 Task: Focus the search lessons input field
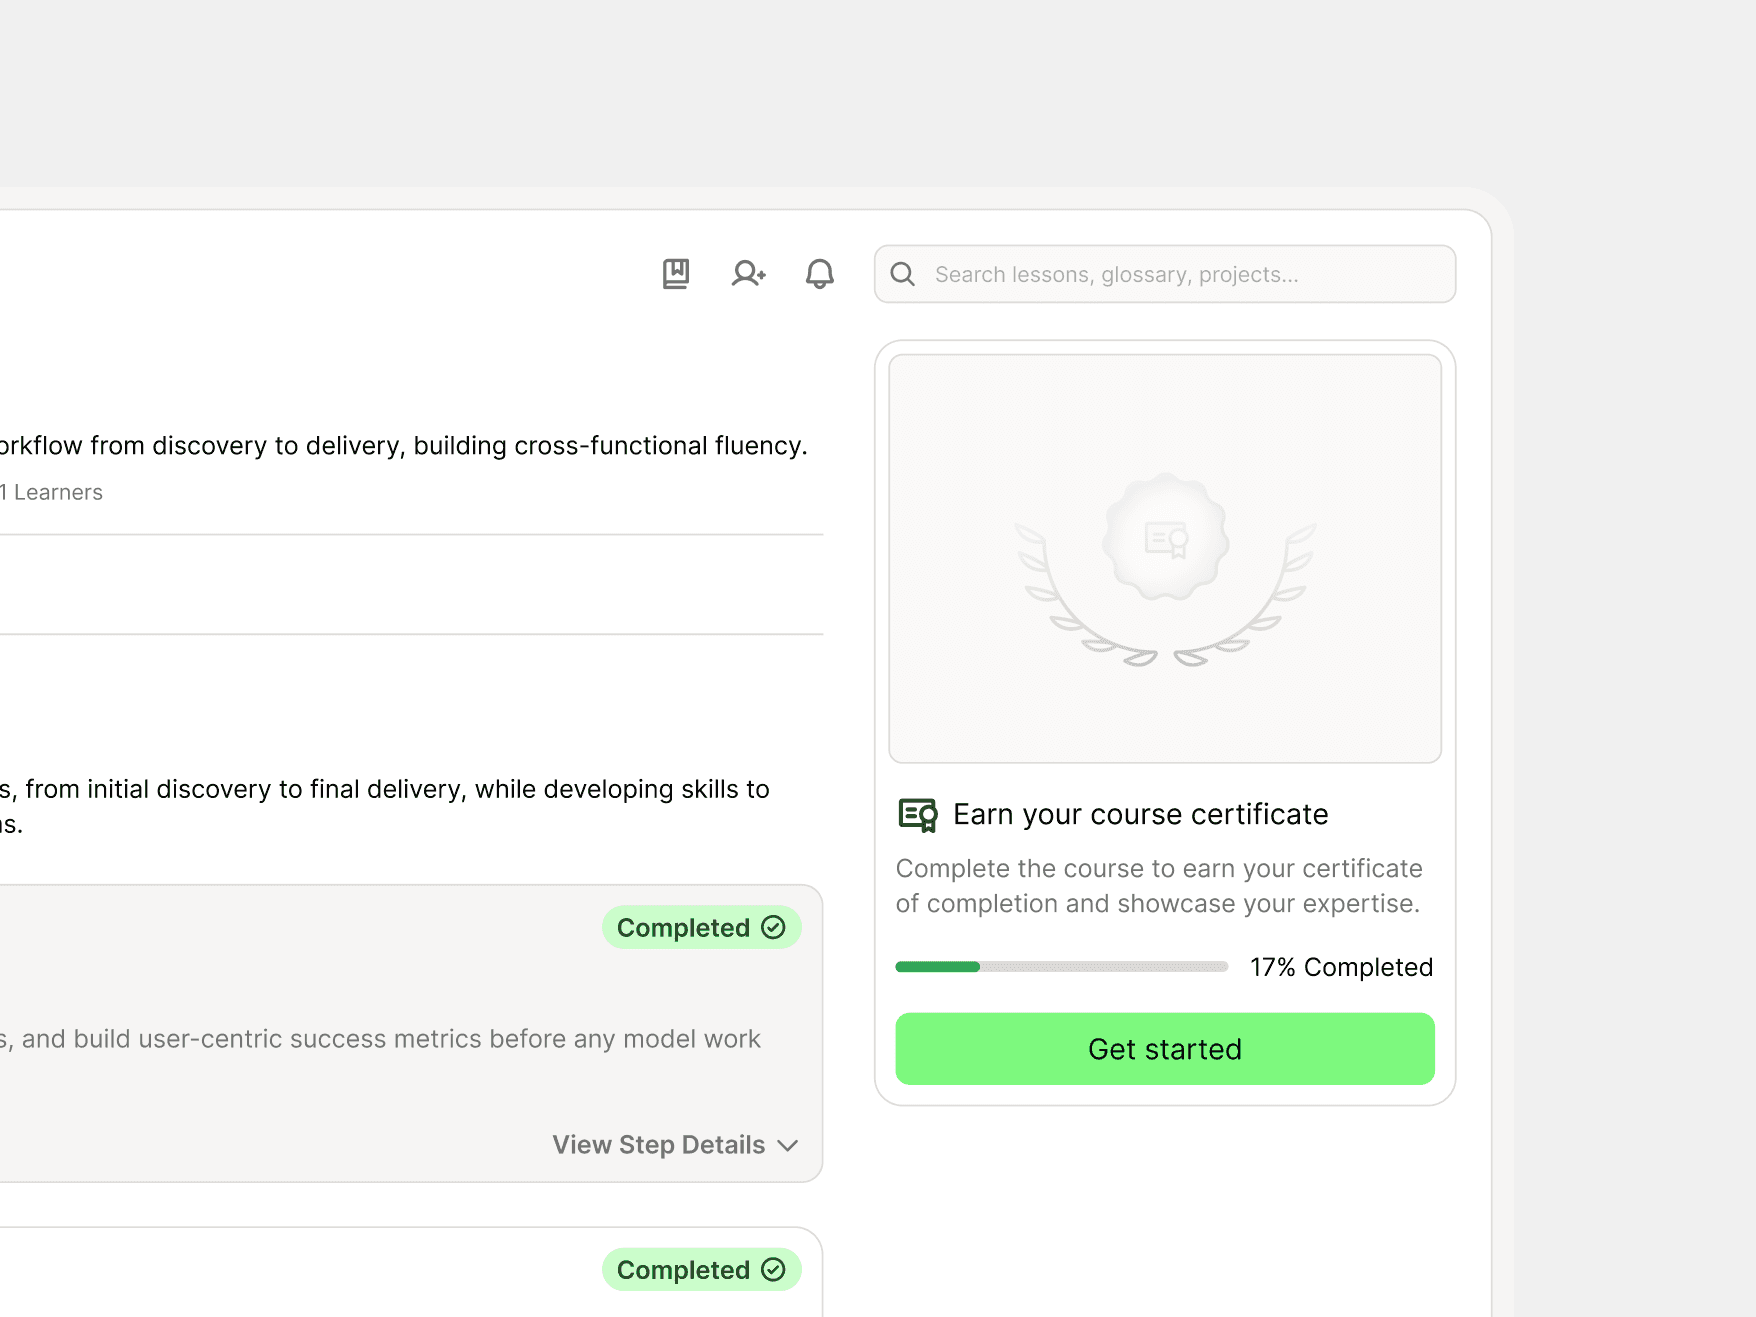coord(1165,274)
